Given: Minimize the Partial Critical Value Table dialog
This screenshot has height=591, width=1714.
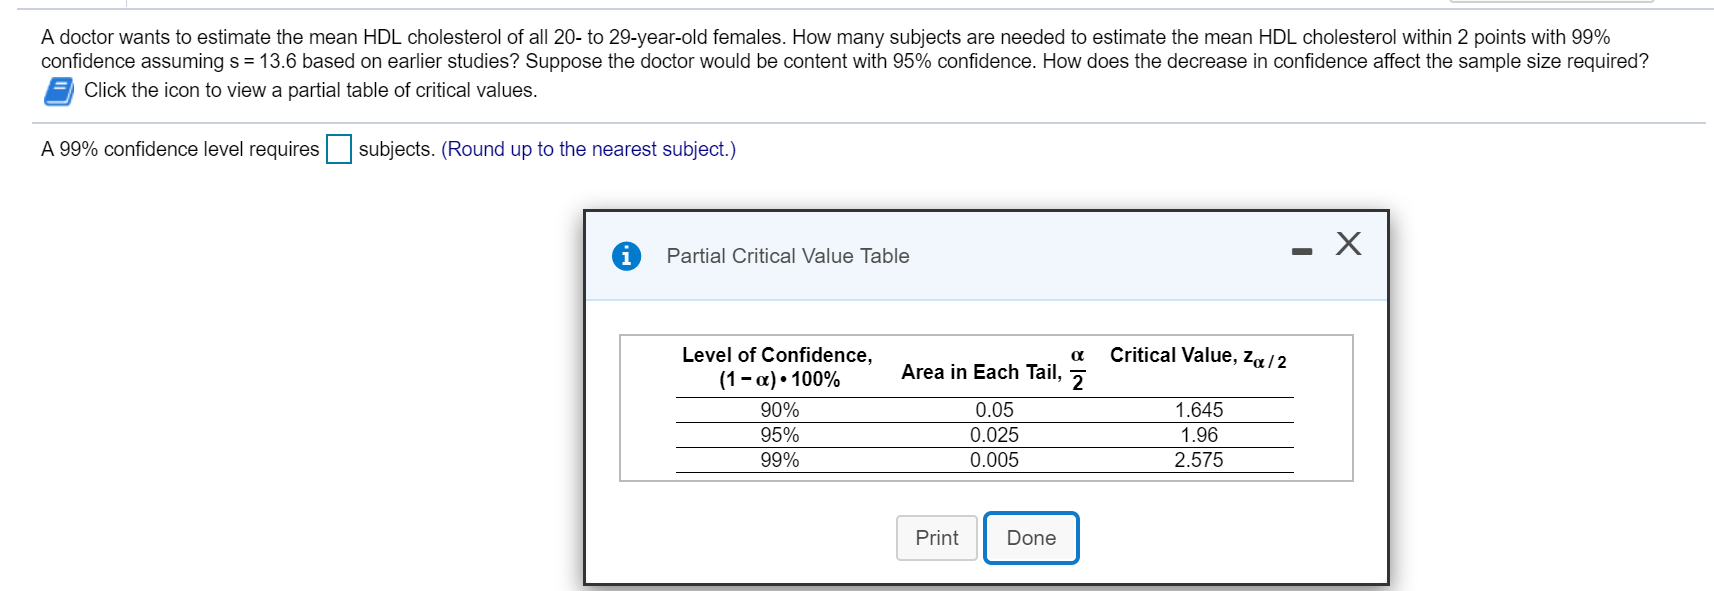Looking at the screenshot, I should pyautogui.click(x=1301, y=251).
